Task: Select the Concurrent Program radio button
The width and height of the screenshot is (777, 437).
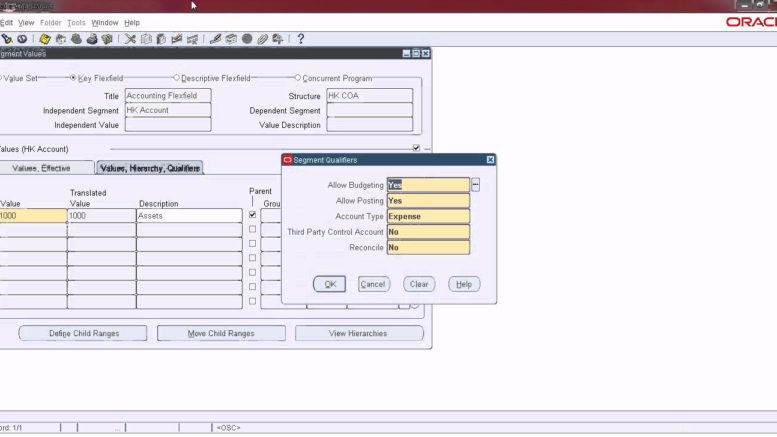Action: point(297,78)
